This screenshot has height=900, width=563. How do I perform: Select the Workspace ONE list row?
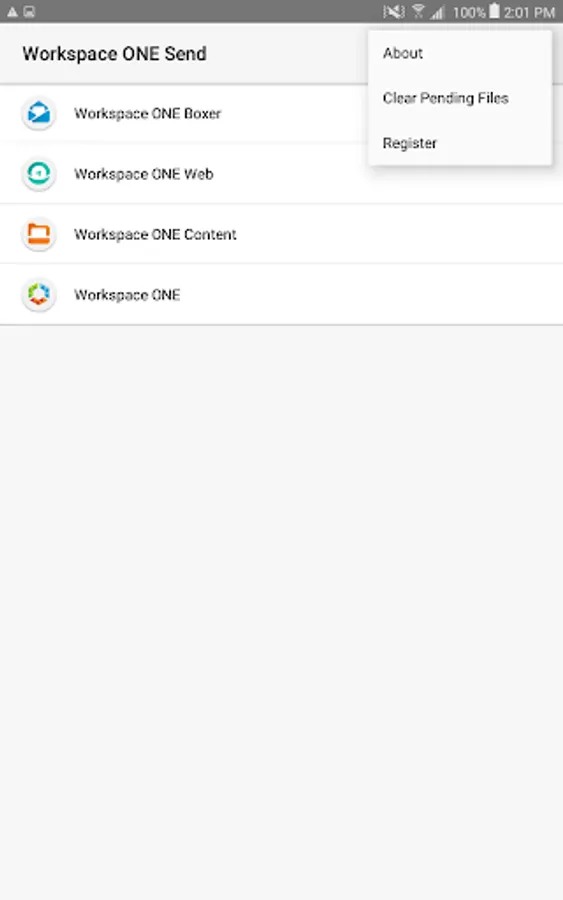tap(281, 294)
